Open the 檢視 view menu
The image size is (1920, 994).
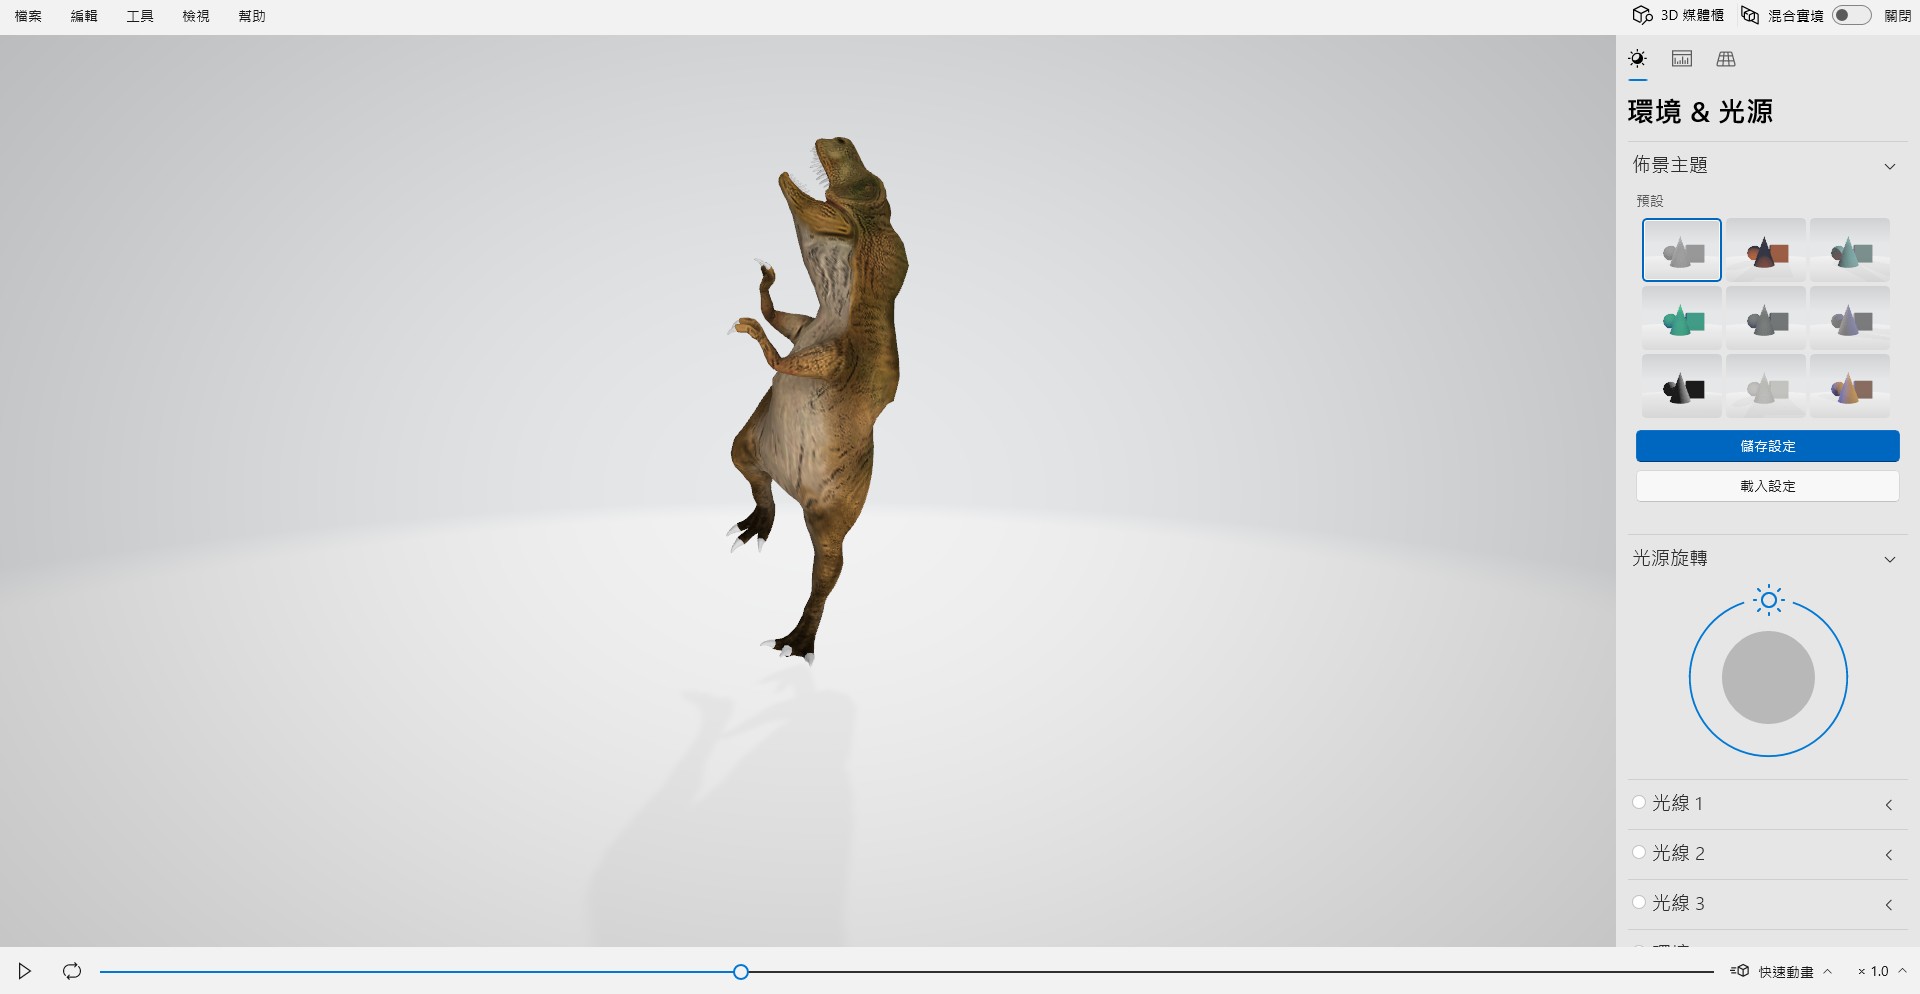196,16
